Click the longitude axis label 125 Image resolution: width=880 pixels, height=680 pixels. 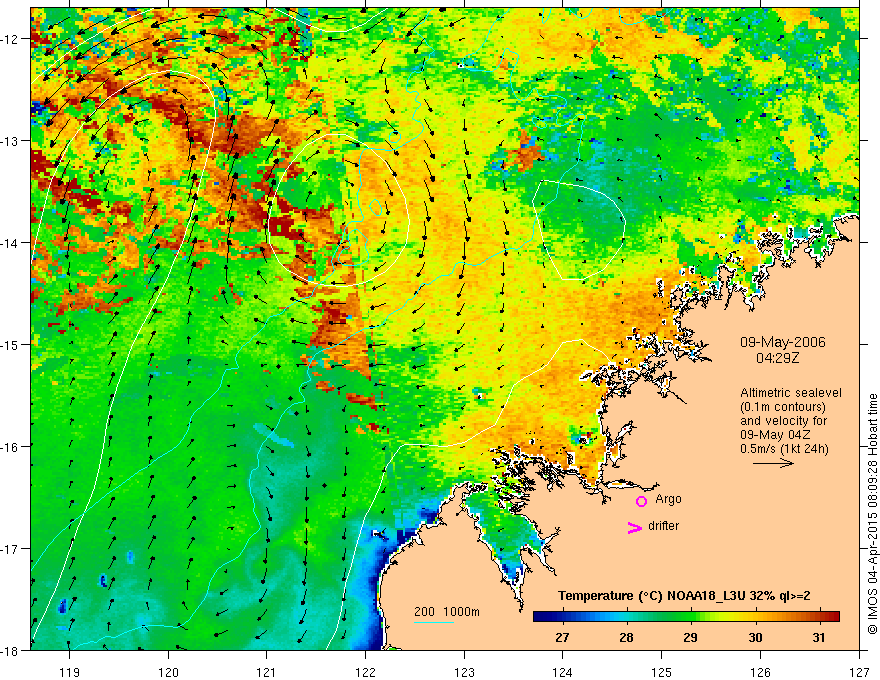[662, 672]
